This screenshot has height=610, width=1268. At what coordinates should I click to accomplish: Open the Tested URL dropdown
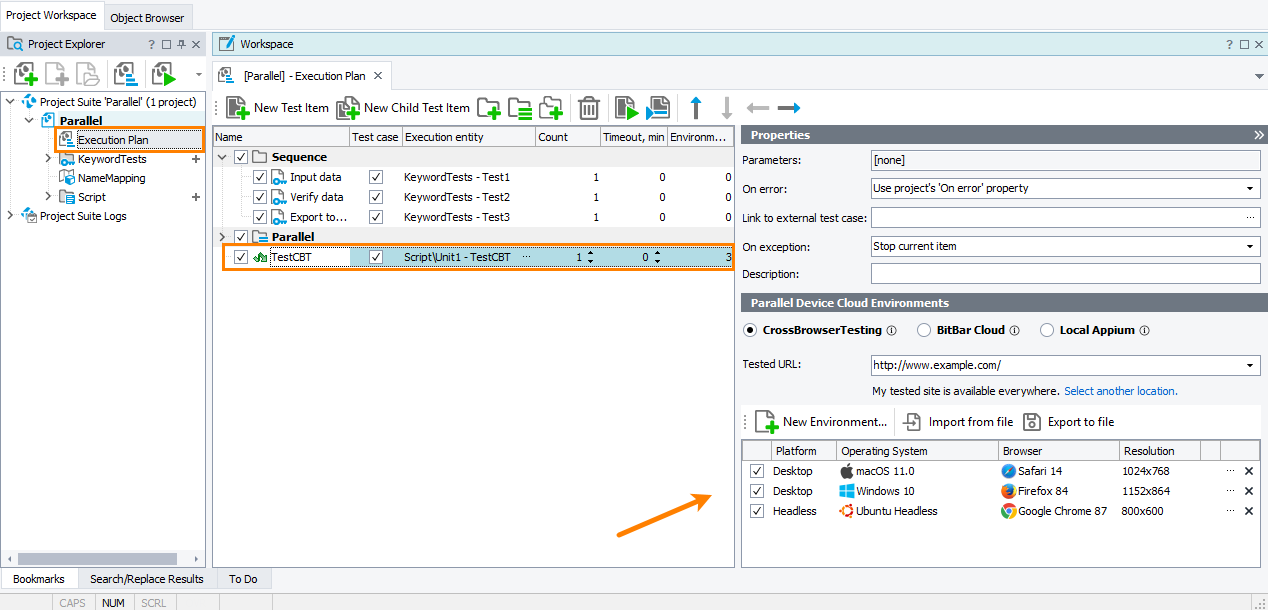[x=1251, y=366]
